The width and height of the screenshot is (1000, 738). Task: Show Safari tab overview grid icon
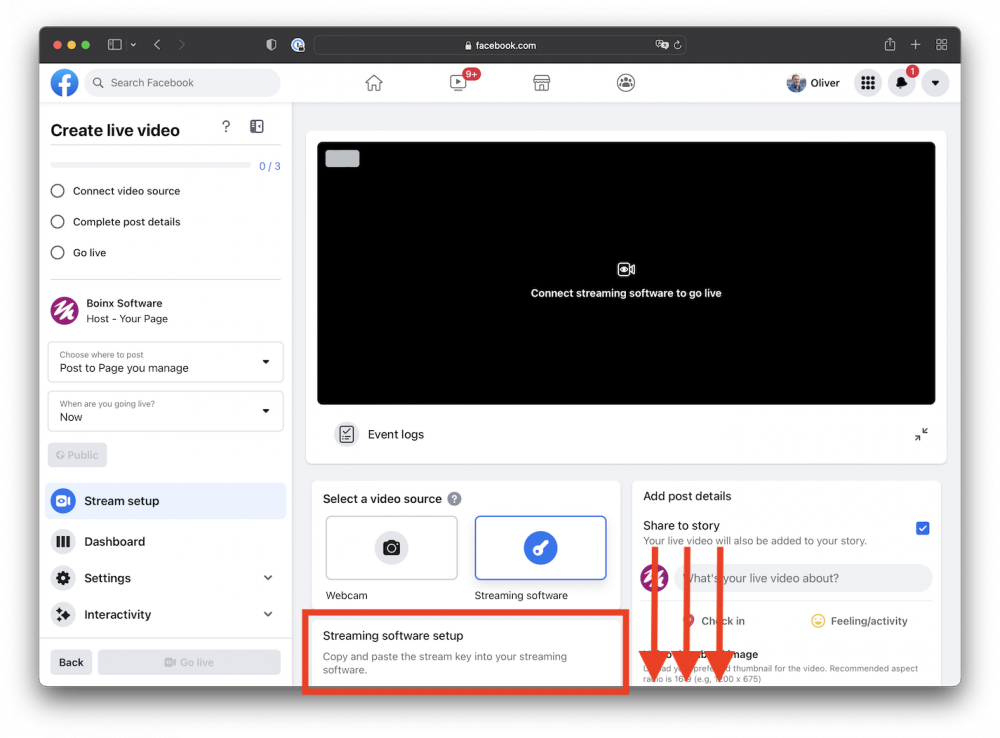tap(941, 45)
